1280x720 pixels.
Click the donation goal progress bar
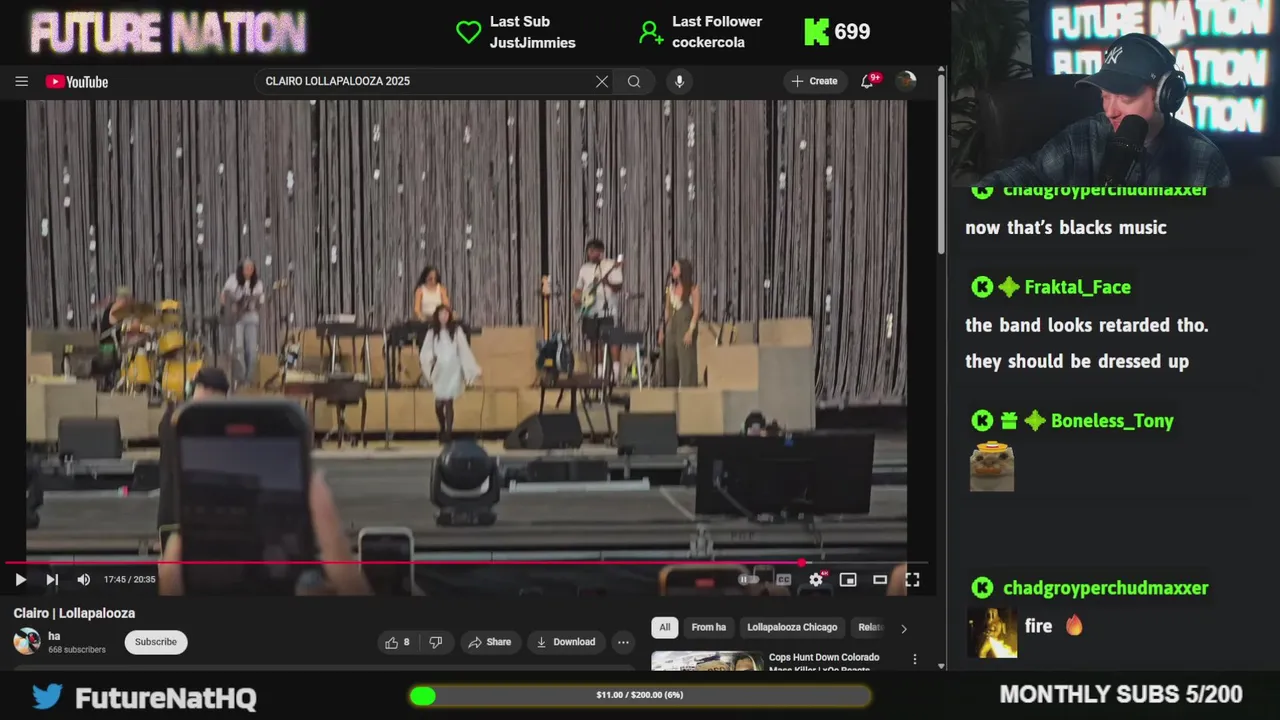(x=640, y=695)
